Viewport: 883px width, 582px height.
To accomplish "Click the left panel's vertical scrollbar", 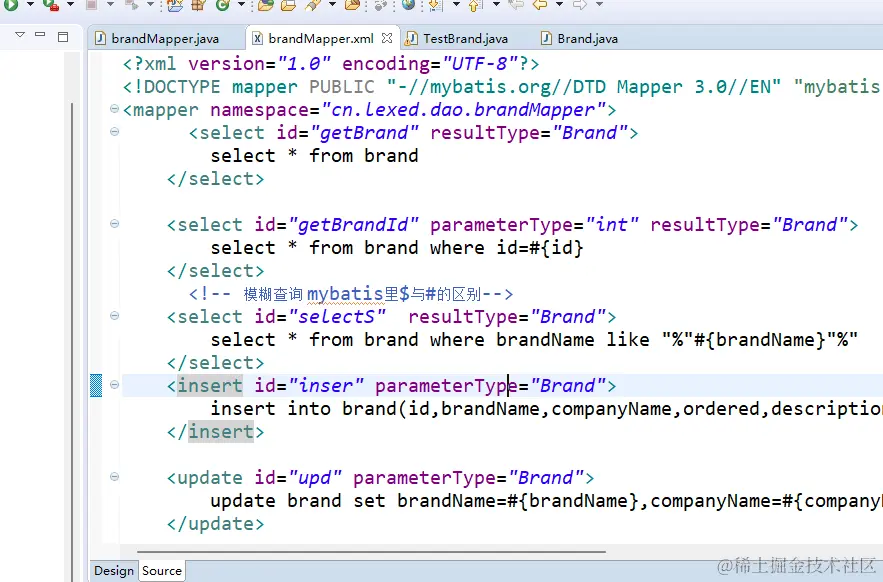I will click(x=72, y=338).
